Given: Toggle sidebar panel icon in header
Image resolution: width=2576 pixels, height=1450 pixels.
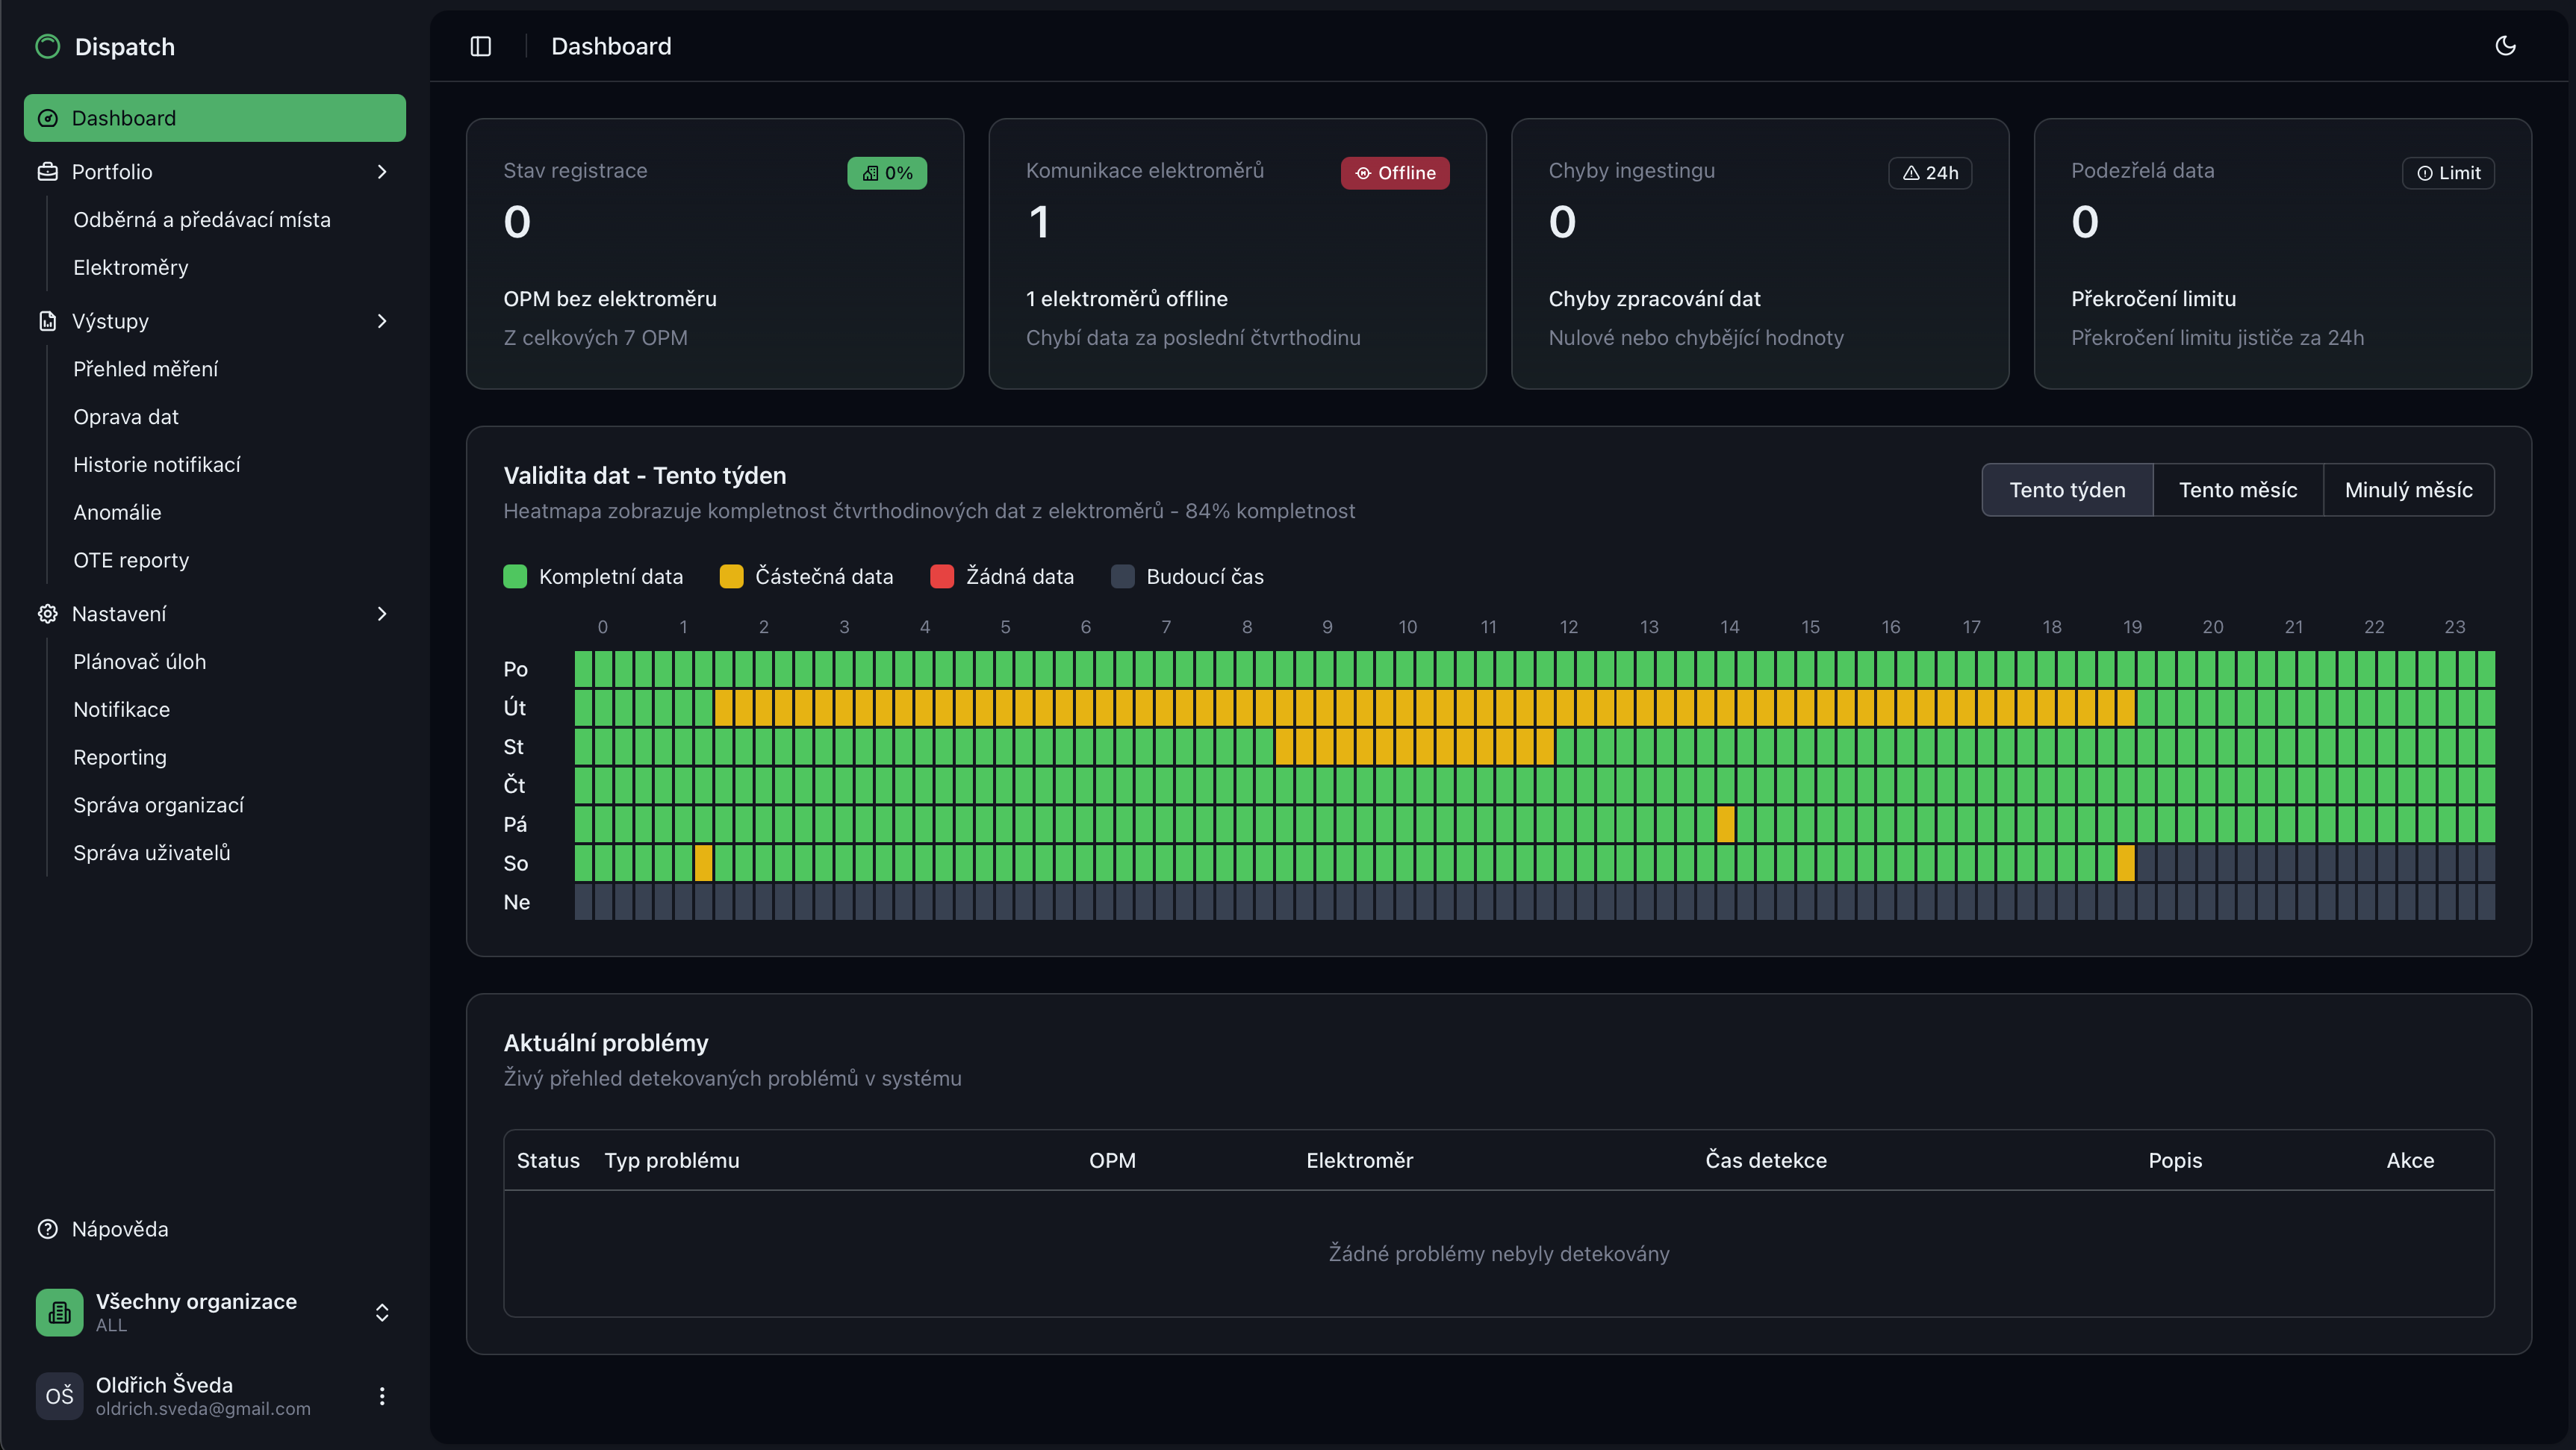Looking at the screenshot, I should 481,46.
